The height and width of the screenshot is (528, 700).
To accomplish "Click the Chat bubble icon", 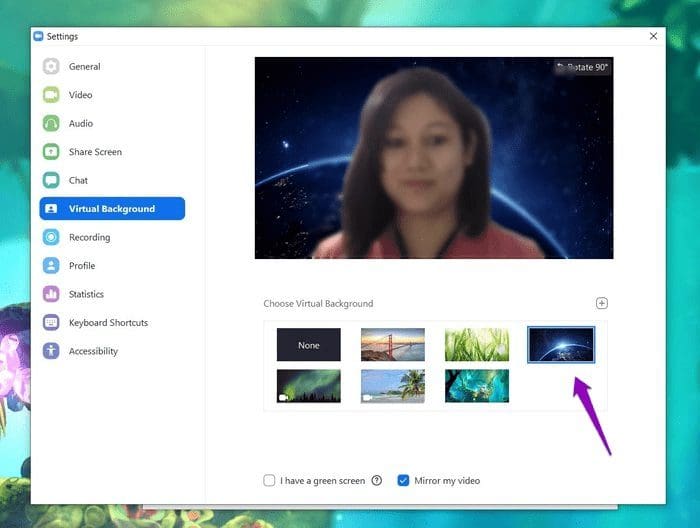I will click(51, 180).
